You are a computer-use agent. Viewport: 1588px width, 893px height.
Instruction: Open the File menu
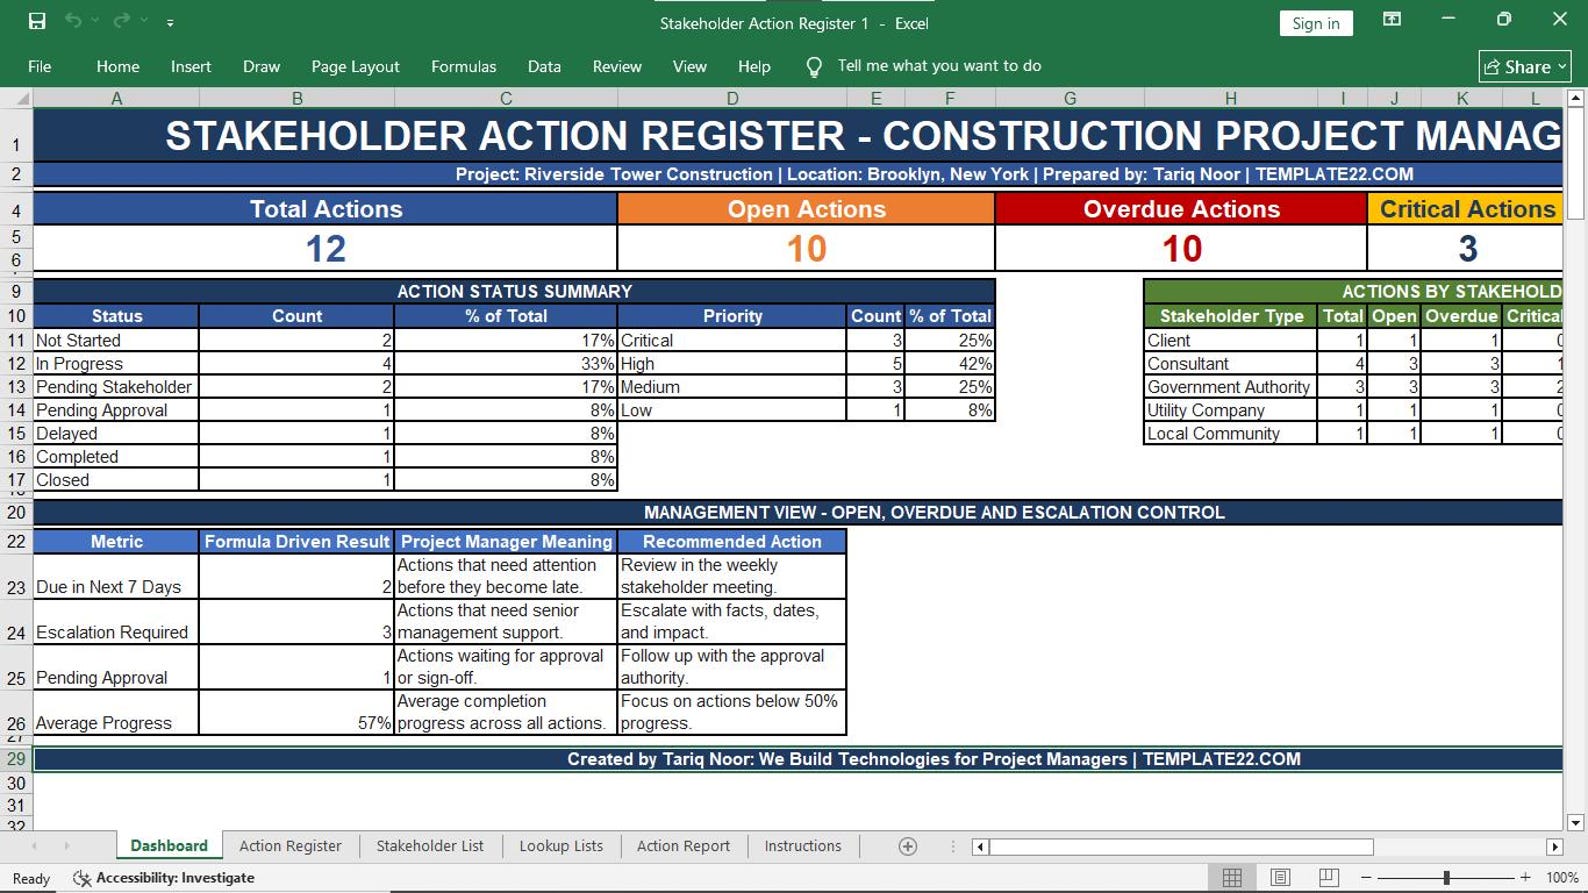(x=40, y=66)
